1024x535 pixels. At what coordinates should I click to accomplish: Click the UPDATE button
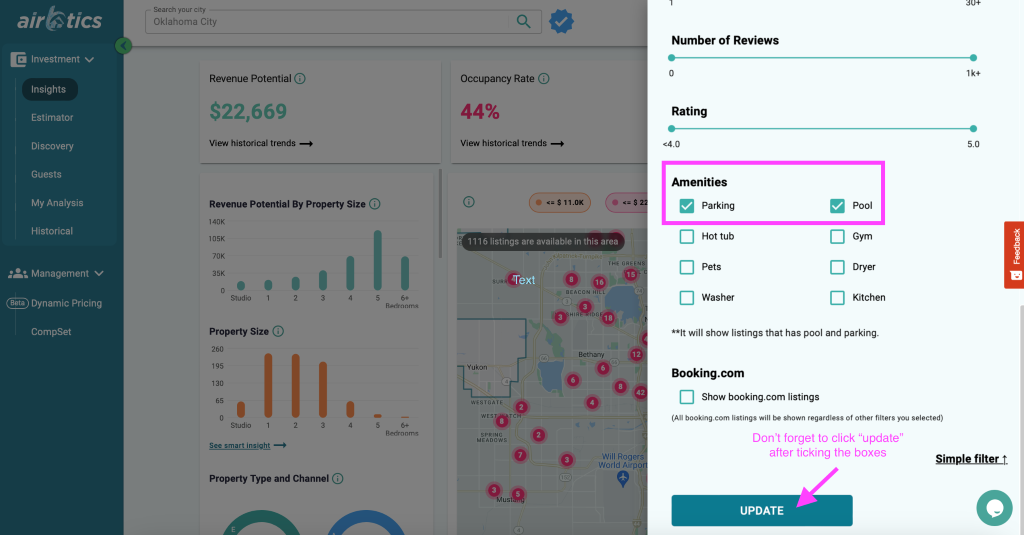click(x=761, y=510)
